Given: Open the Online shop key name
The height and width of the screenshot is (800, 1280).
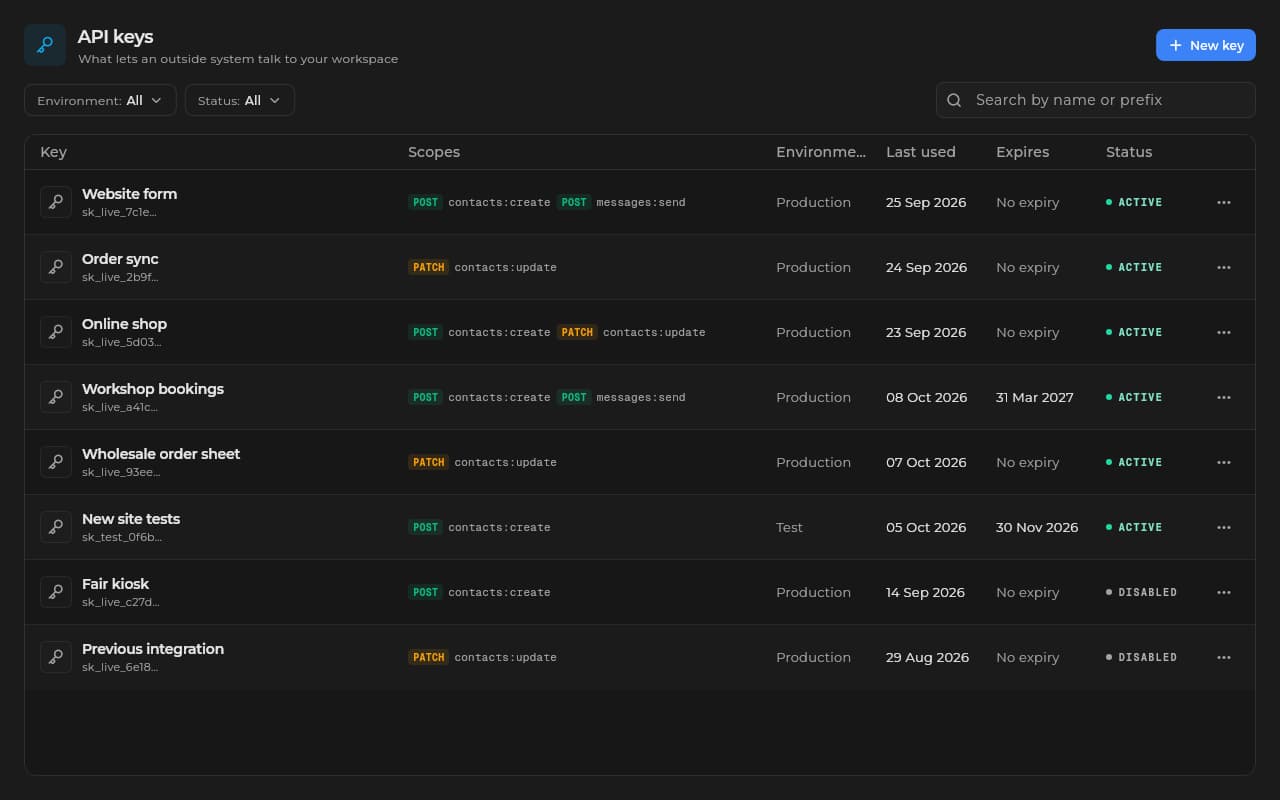Looking at the screenshot, I should [124, 324].
